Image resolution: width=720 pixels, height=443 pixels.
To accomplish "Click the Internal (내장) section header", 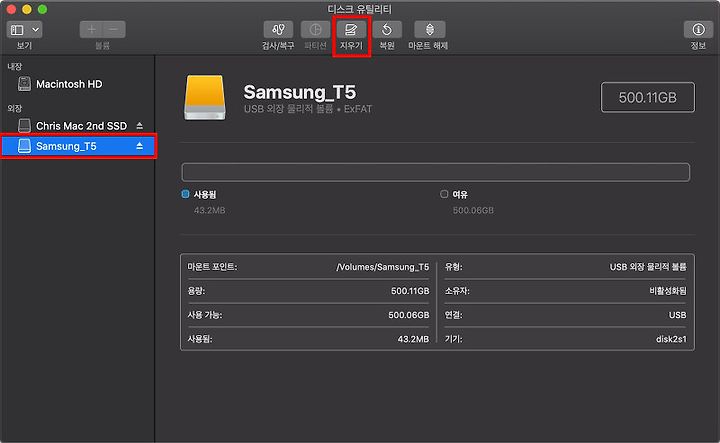I will point(15,67).
